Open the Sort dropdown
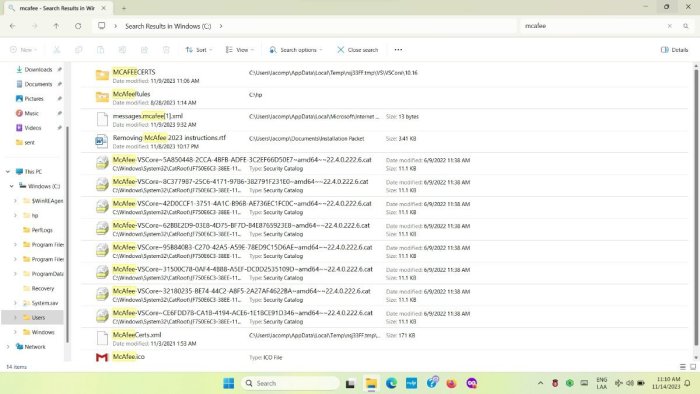This screenshot has width=700, height=394. 199,50
